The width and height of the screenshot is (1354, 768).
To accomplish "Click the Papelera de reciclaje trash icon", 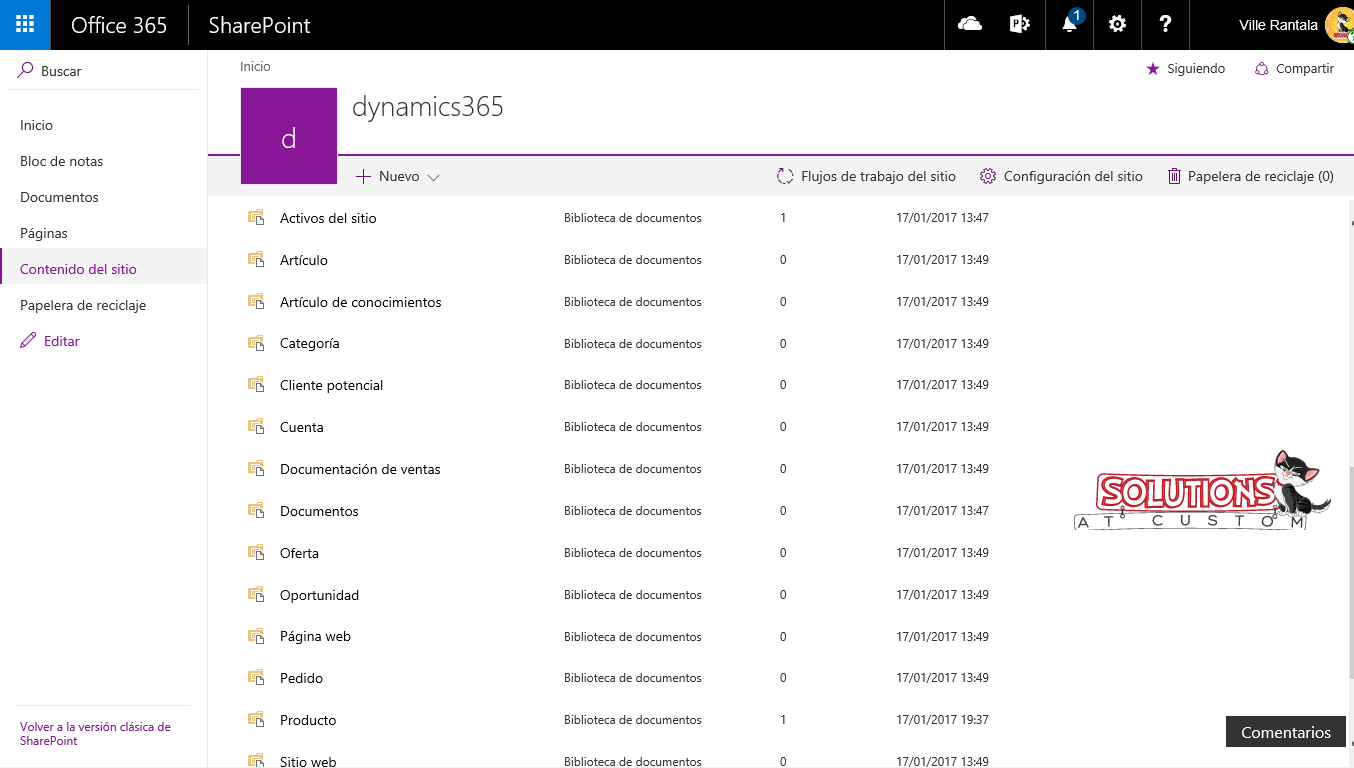I will pyautogui.click(x=1174, y=176).
